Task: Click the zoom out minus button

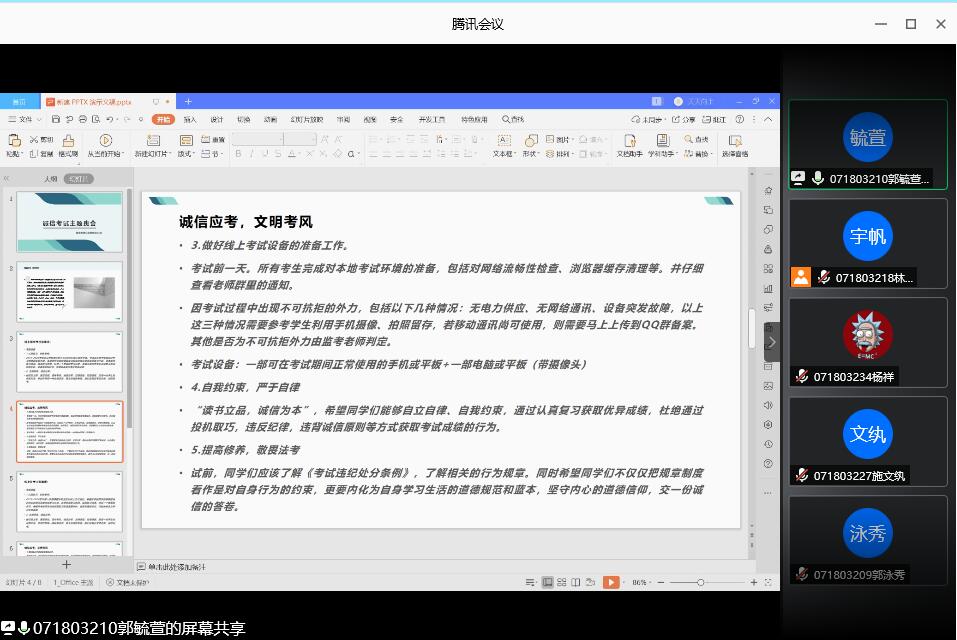Action: (660, 583)
